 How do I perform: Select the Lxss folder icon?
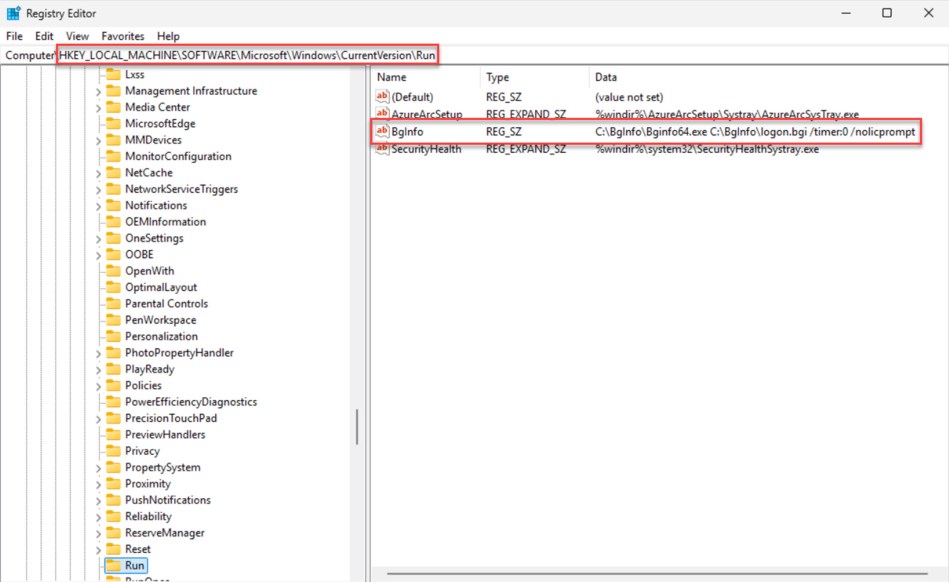point(113,74)
